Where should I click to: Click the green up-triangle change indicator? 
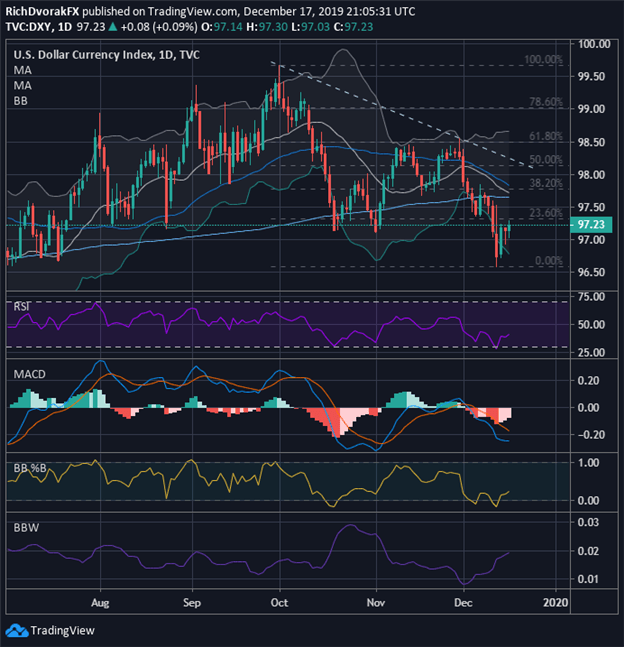point(112,27)
